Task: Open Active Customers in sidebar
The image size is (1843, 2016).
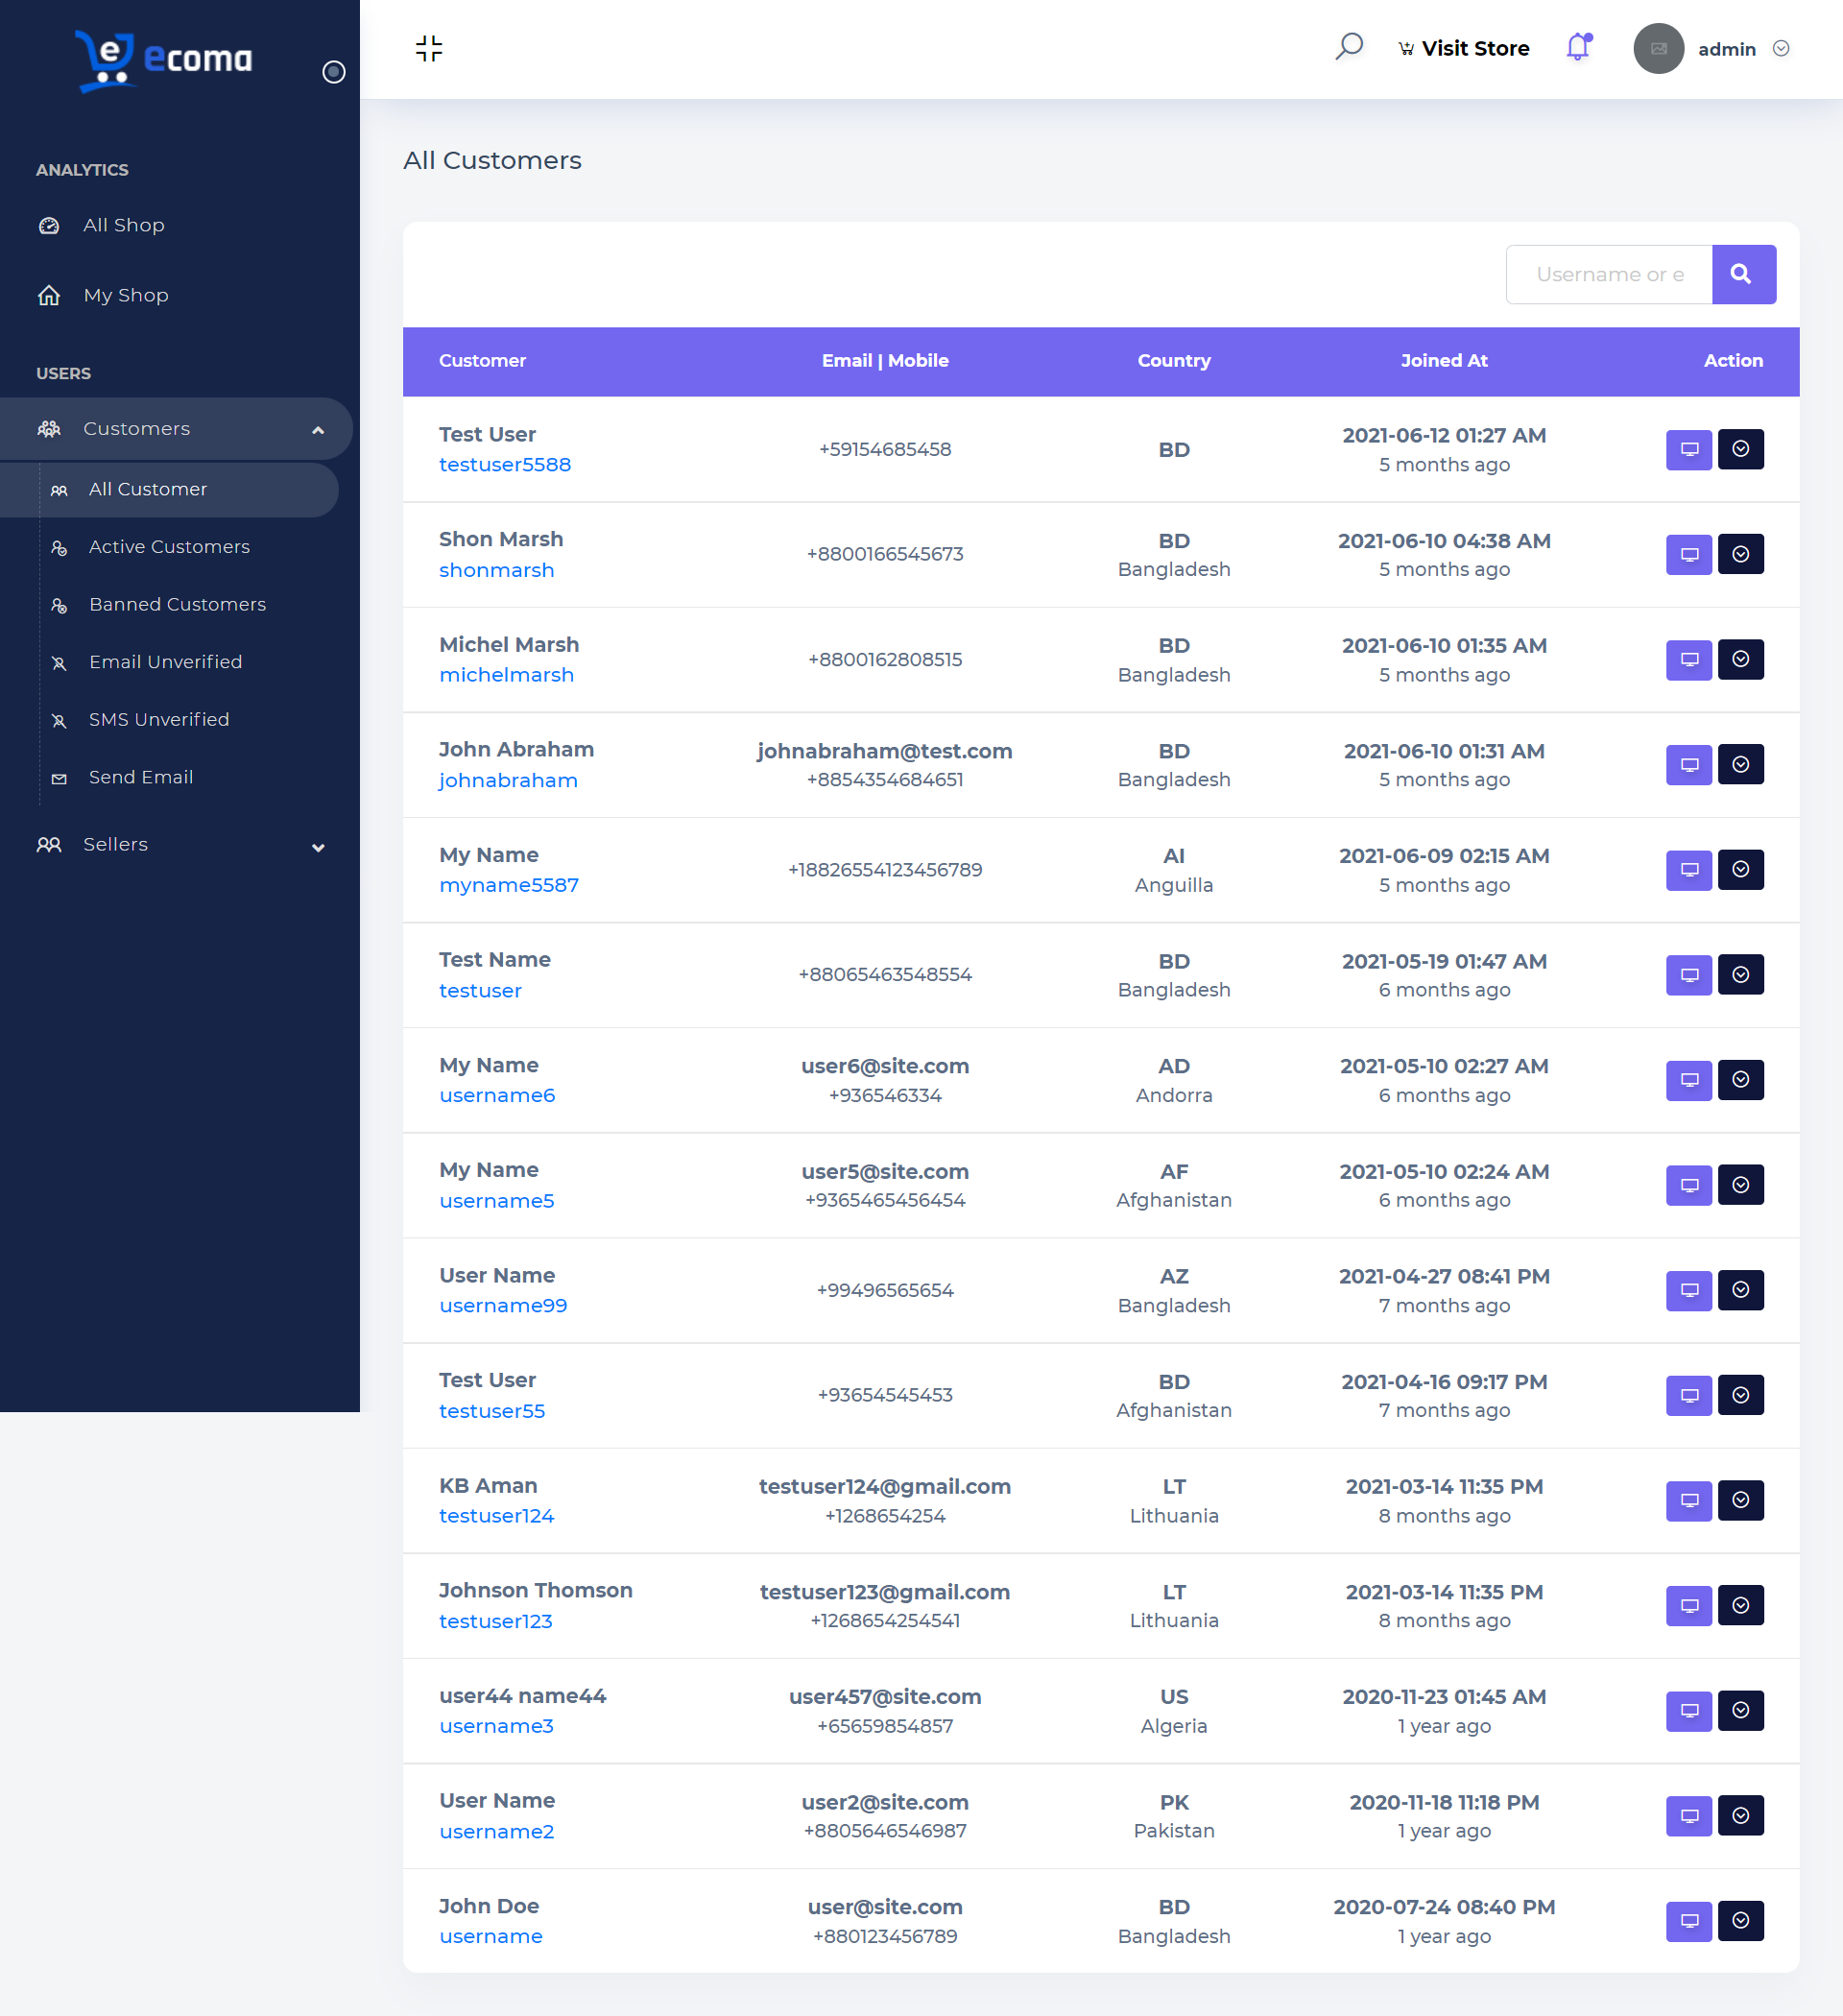Action: click(169, 547)
